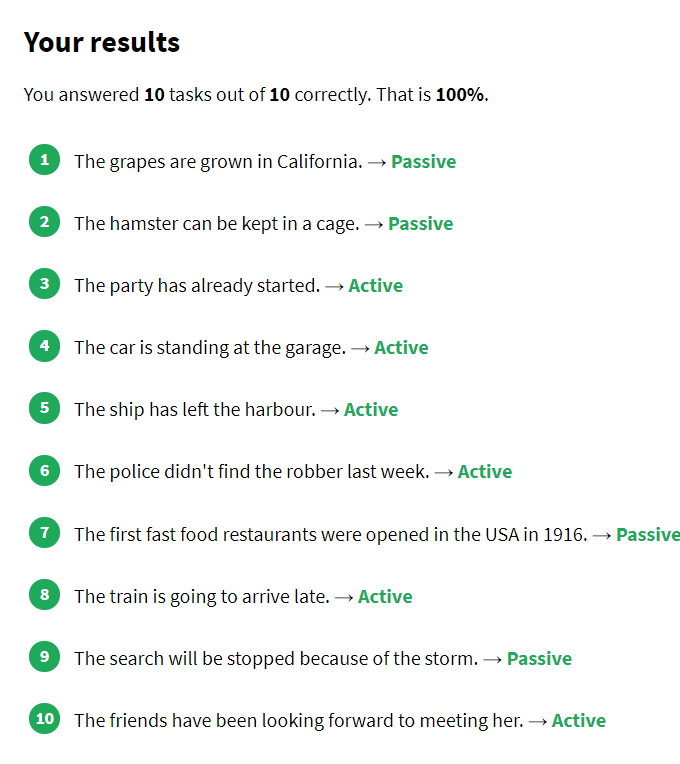Click the green number 1 circle

click(44, 160)
